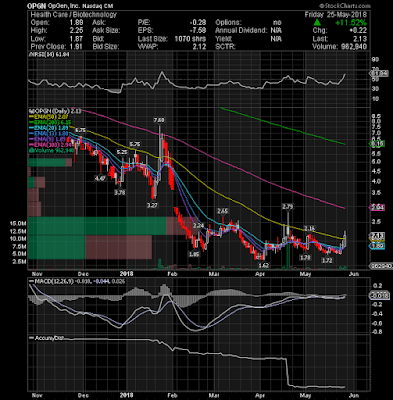Click the Prev Close value 1.91
Screen dimensions: 393x400
coord(75,47)
